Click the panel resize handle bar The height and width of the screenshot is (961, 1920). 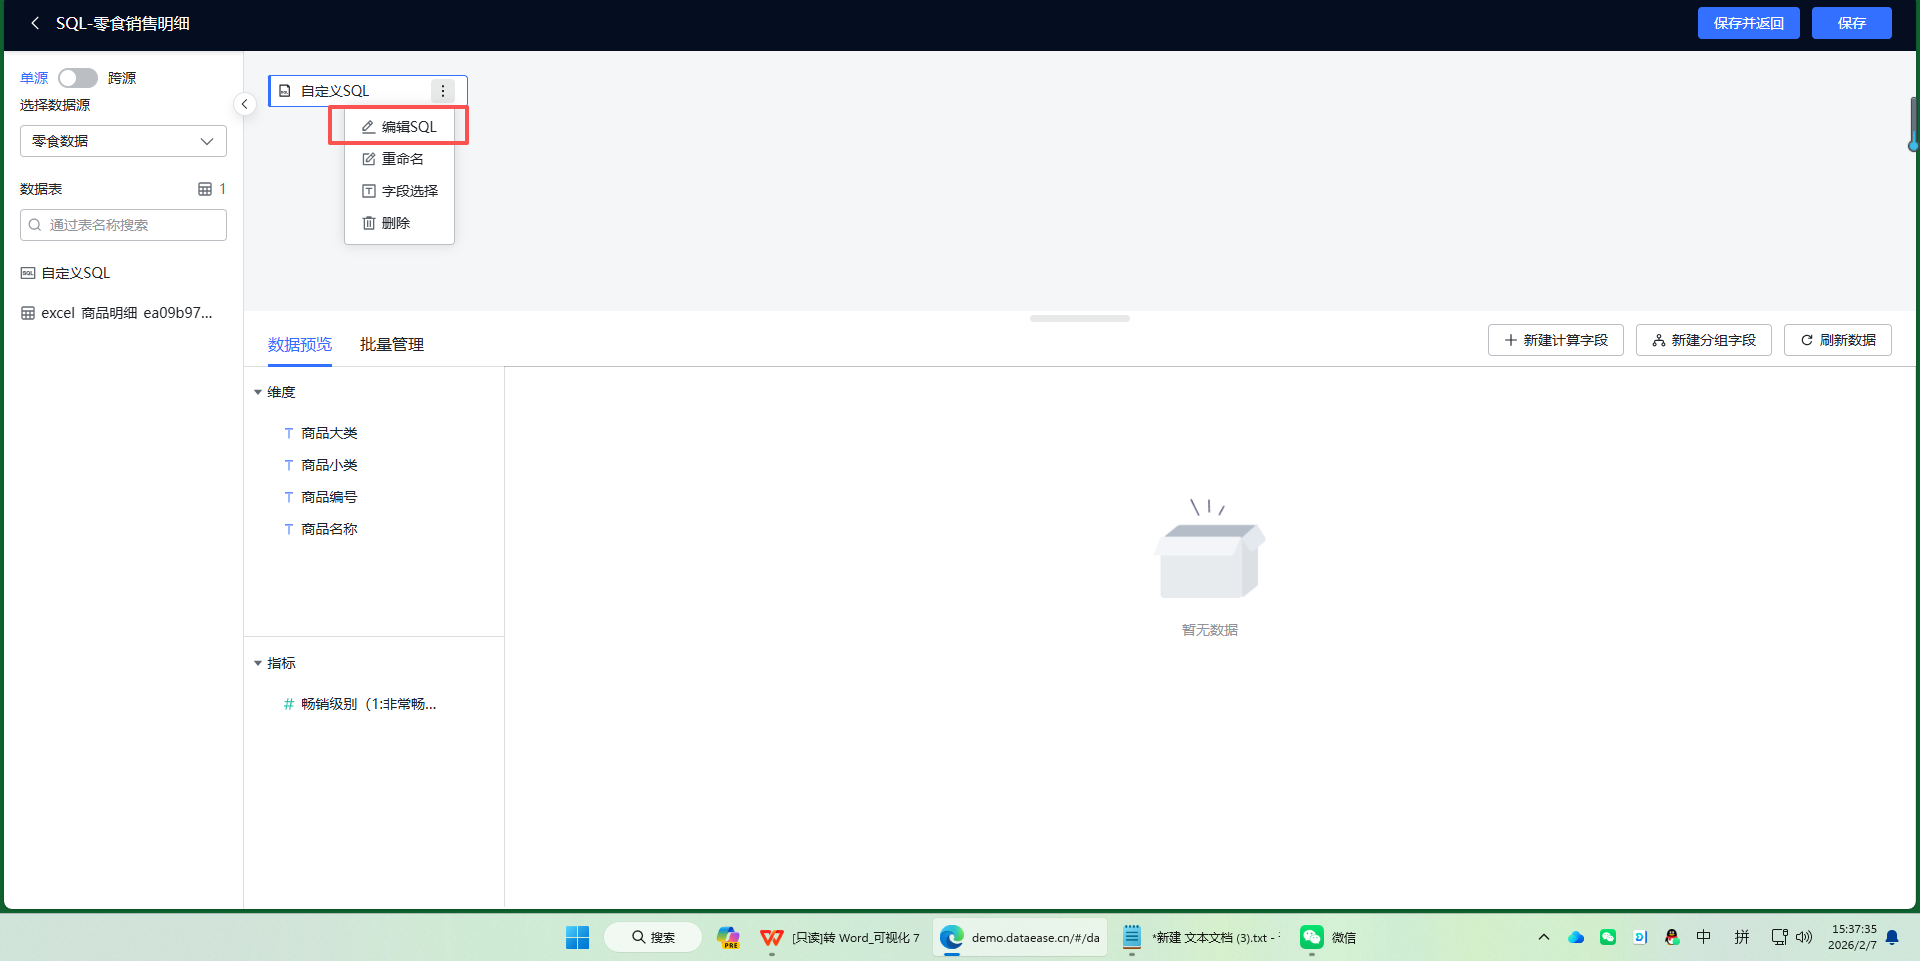click(1080, 318)
